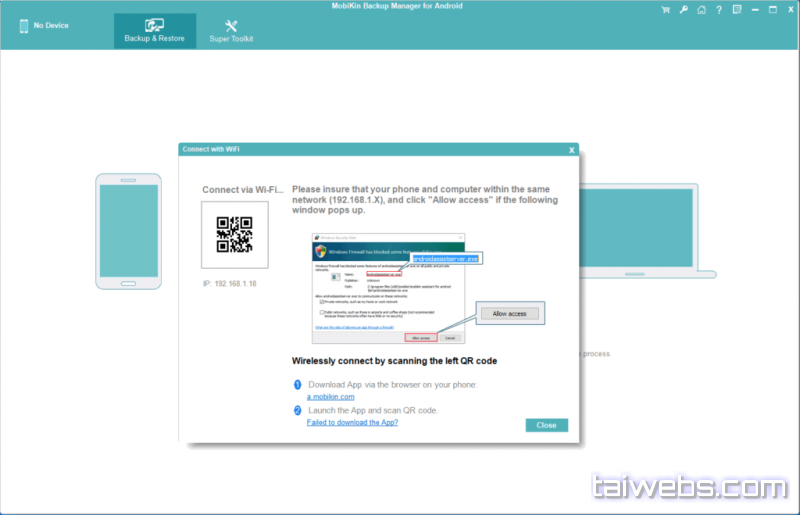The width and height of the screenshot is (800, 515).
Task: Click the No Device phone icon
Action: coord(23,25)
